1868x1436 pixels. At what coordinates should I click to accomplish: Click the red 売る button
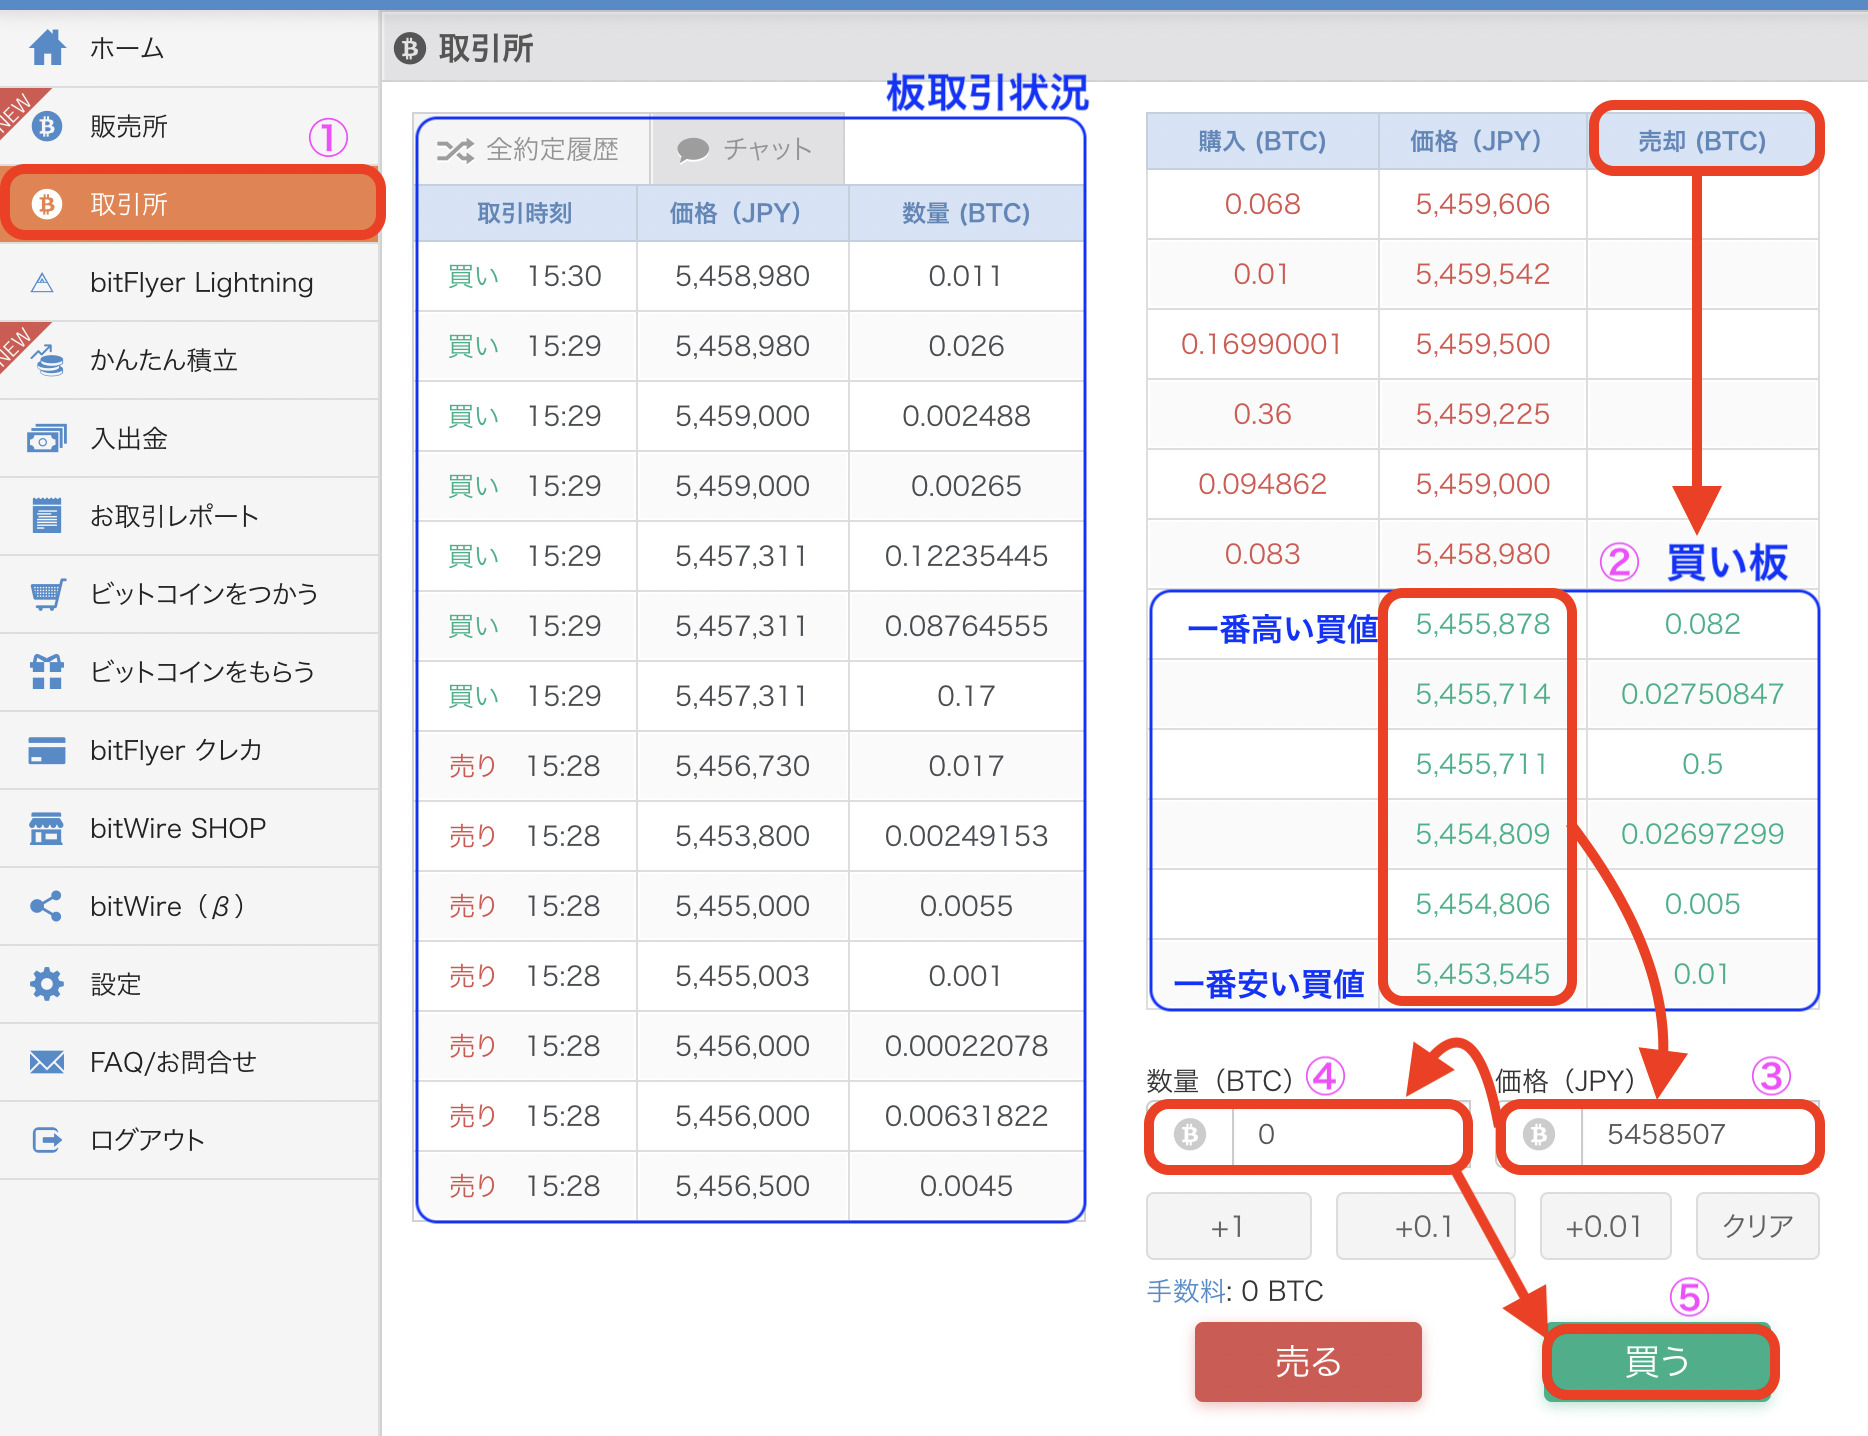pyautogui.click(x=1308, y=1362)
